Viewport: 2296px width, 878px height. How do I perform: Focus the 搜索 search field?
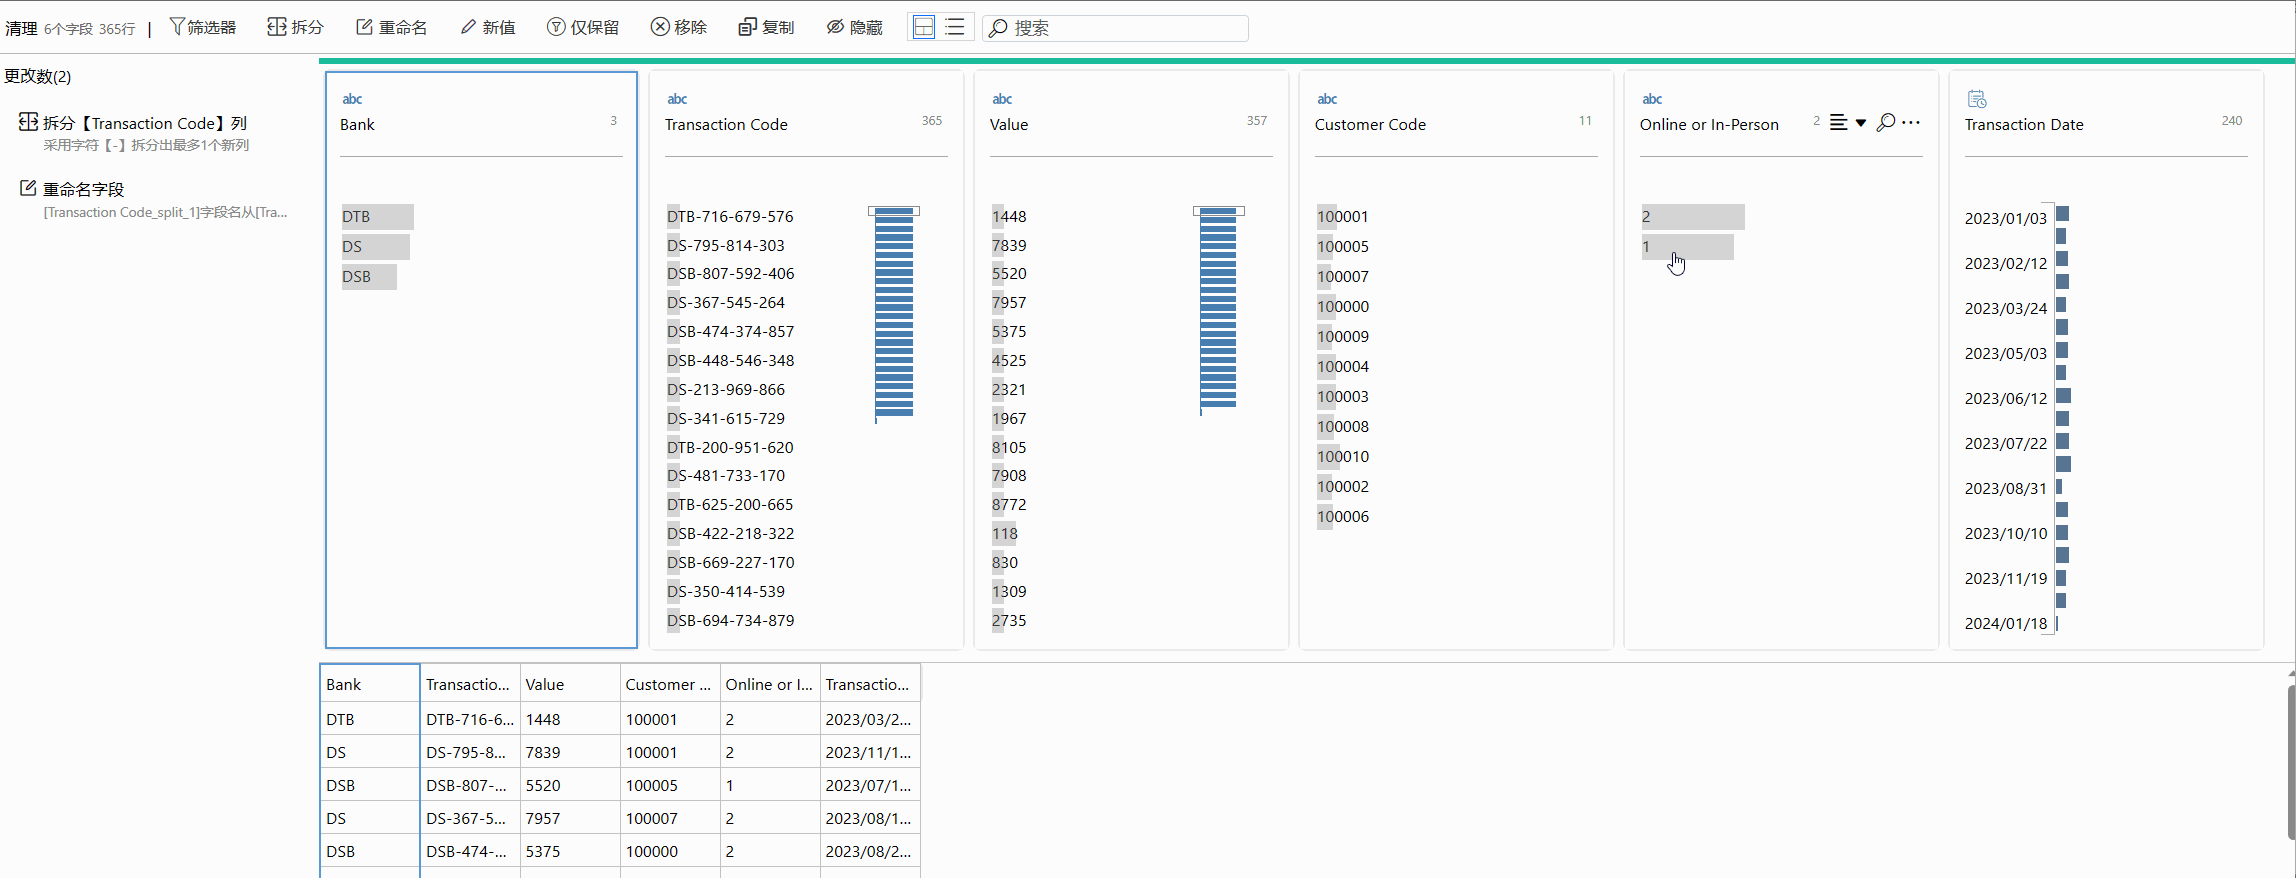[x=1115, y=28]
